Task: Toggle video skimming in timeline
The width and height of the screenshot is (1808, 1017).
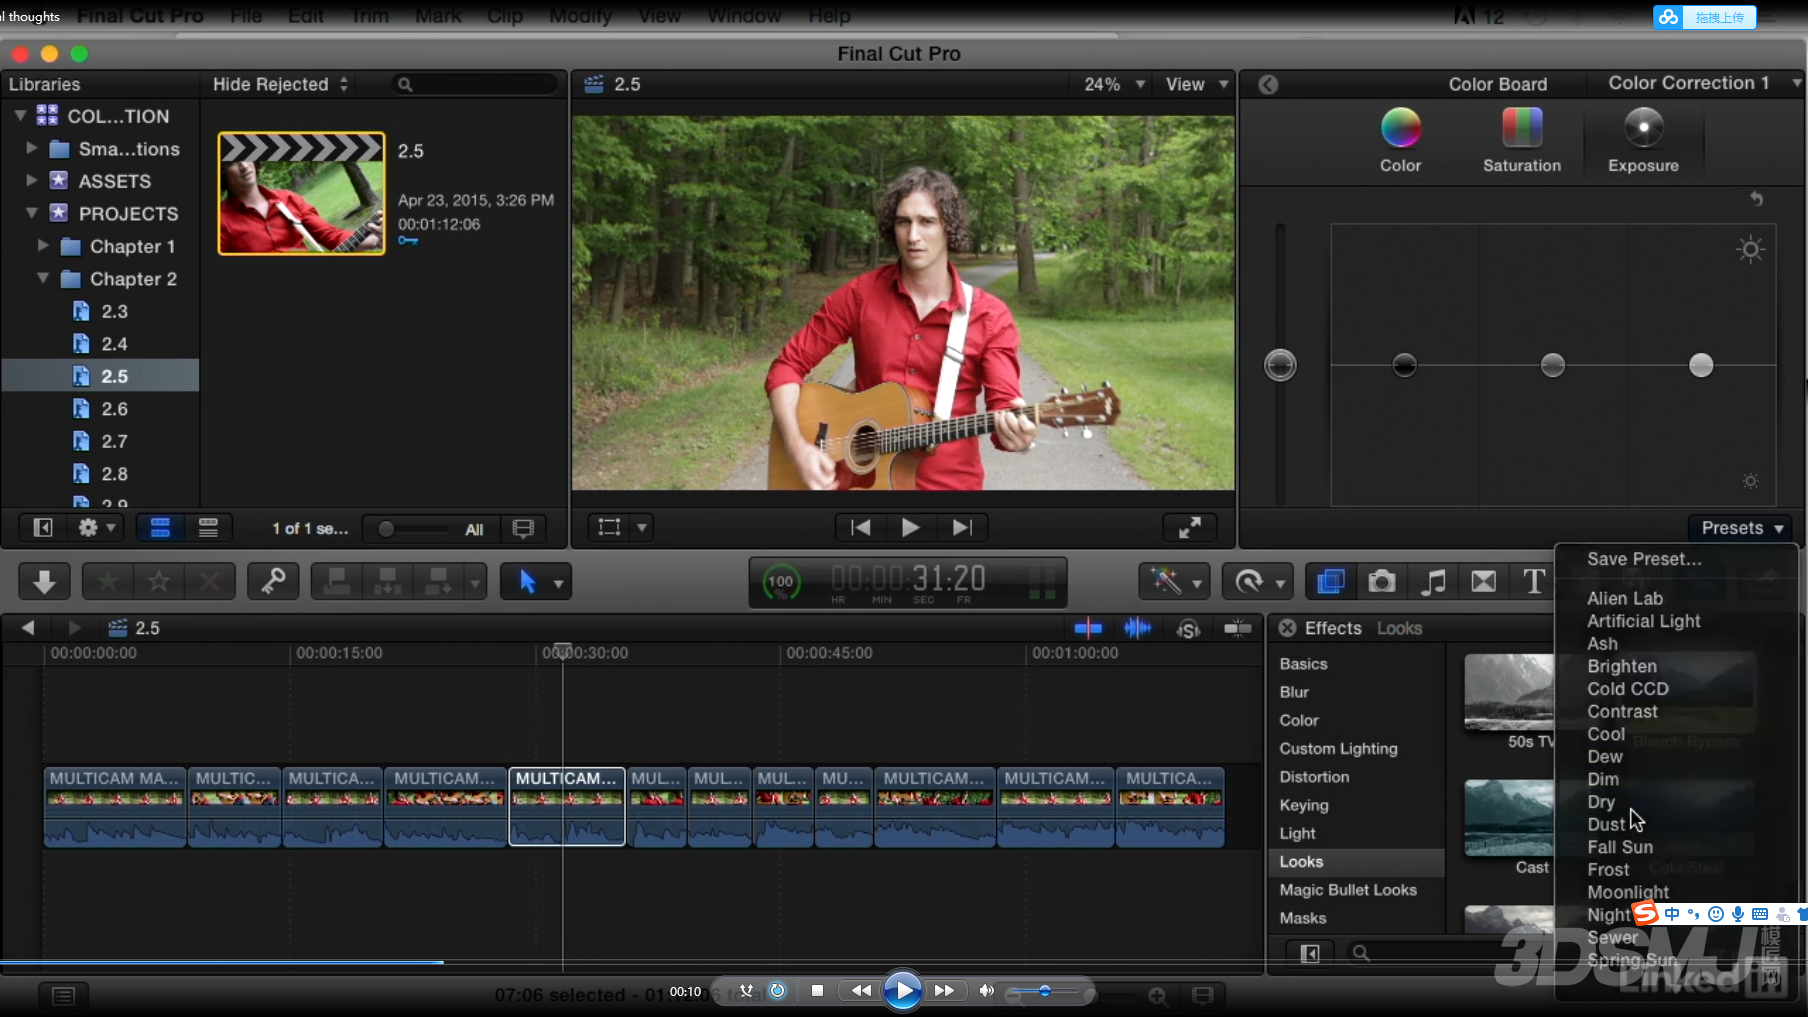Action: click(1088, 628)
